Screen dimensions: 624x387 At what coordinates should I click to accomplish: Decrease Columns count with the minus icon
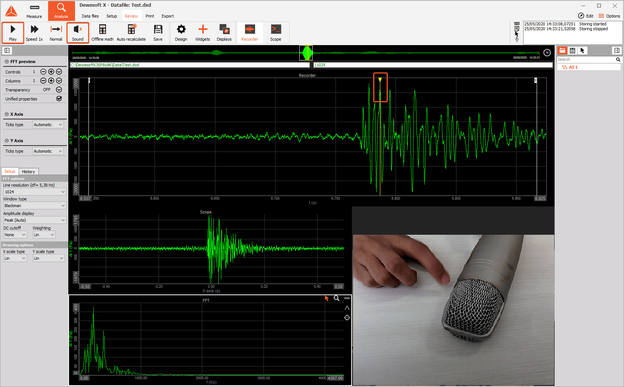[43, 81]
